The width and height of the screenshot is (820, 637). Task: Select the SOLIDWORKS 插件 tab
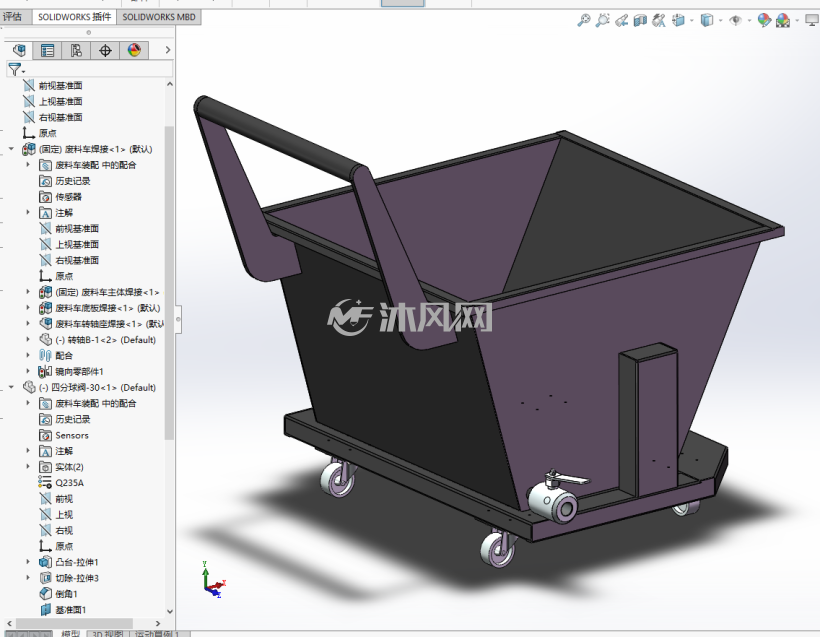(74, 17)
